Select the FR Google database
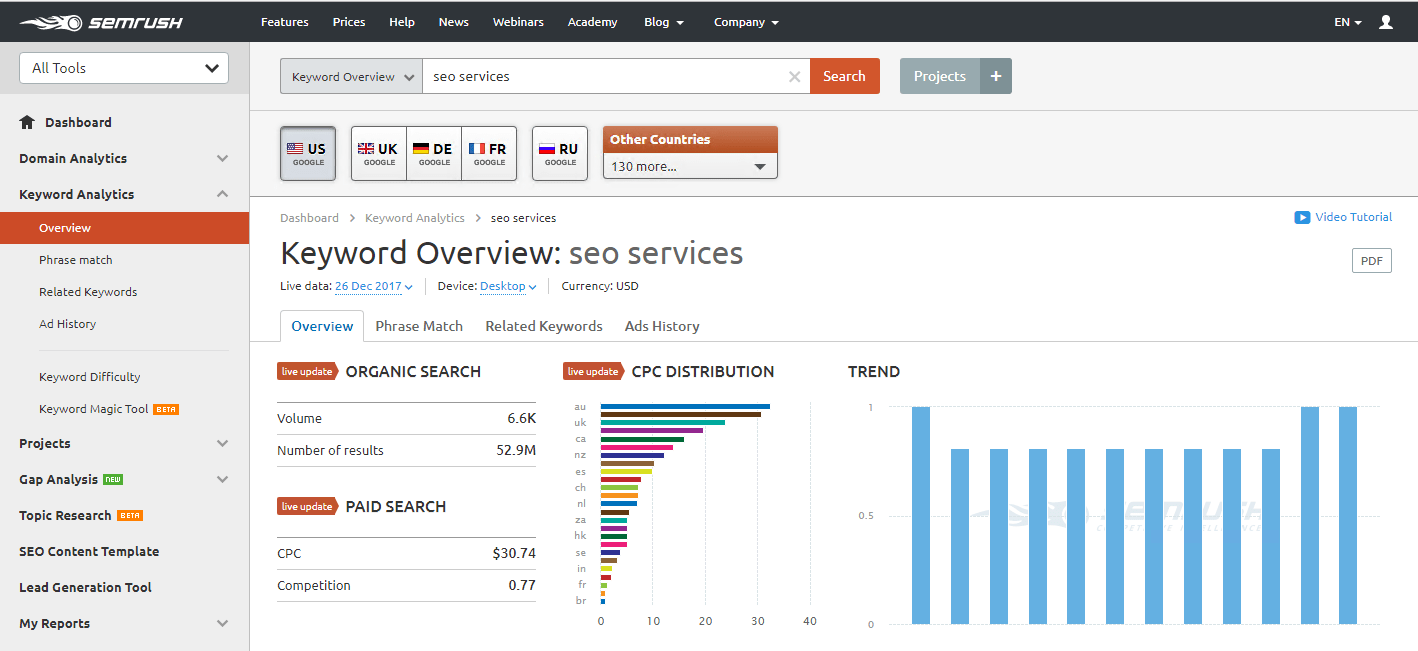 (x=489, y=154)
